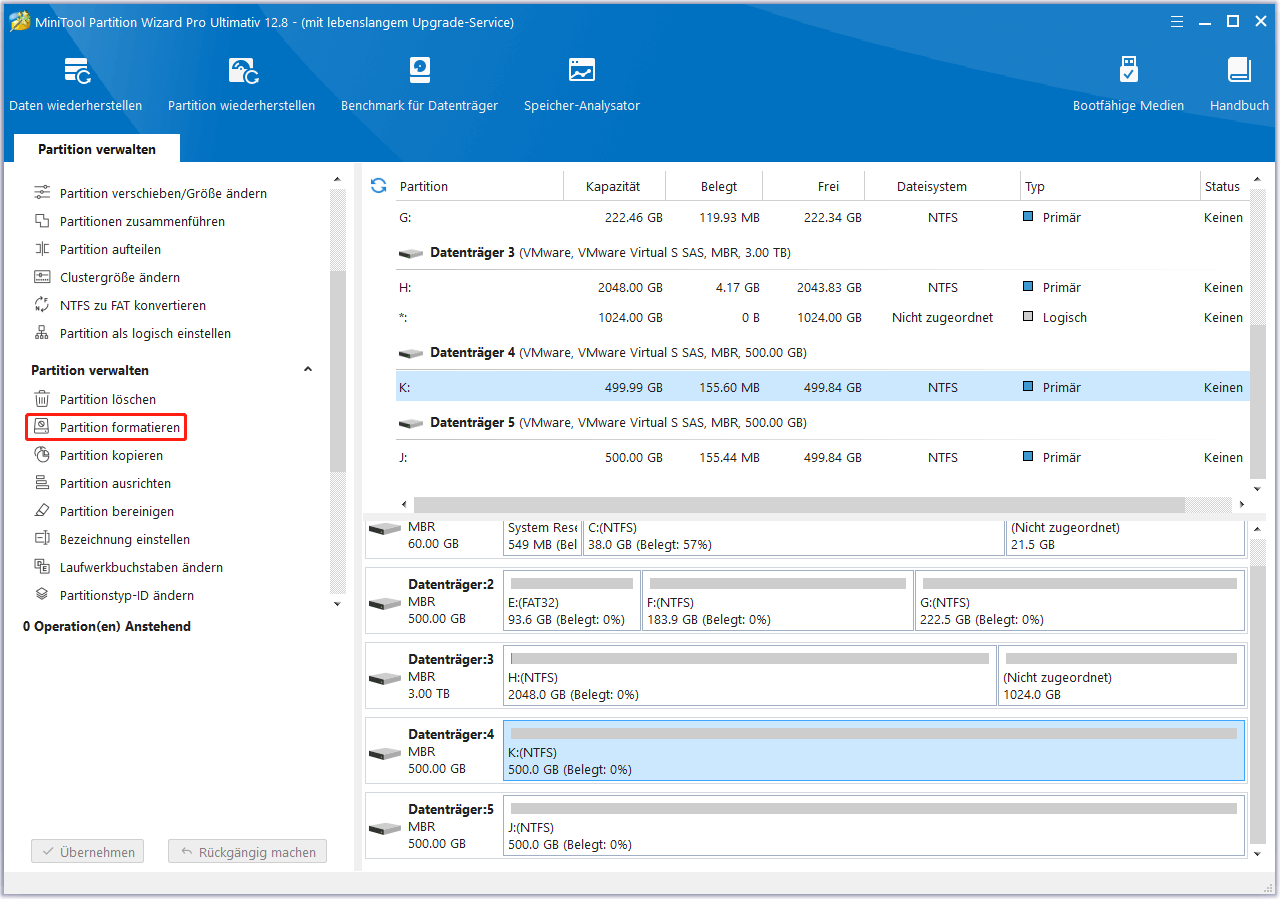Open Bootfähige Medien builder
Viewport: 1280px width, 899px height.
pos(1128,84)
